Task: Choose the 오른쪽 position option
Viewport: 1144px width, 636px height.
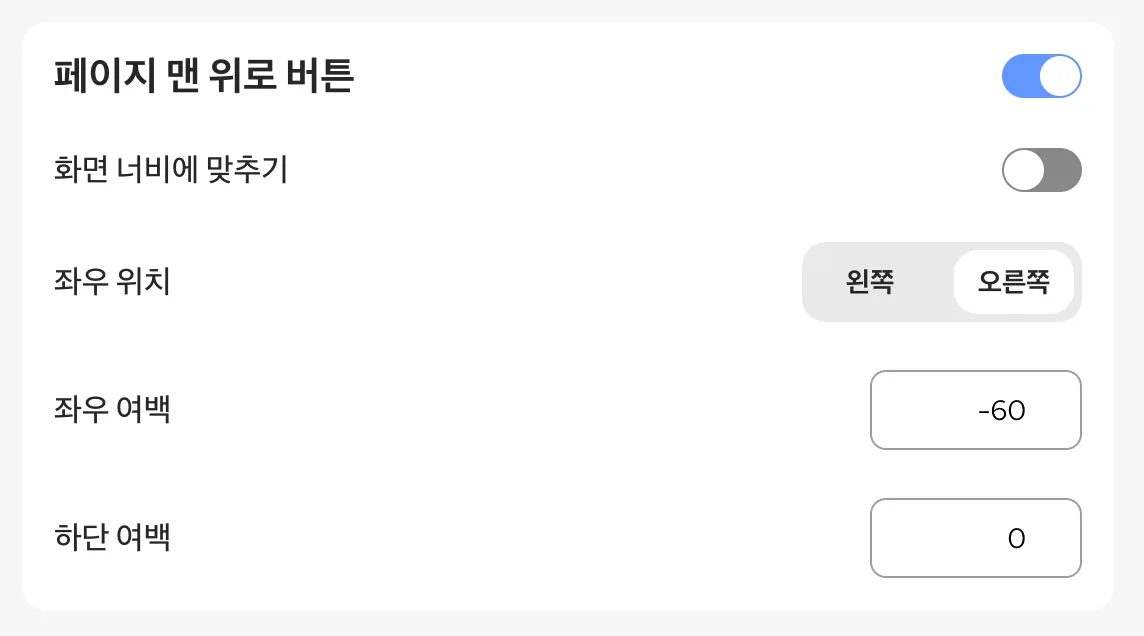Action: pos(1013,282)
